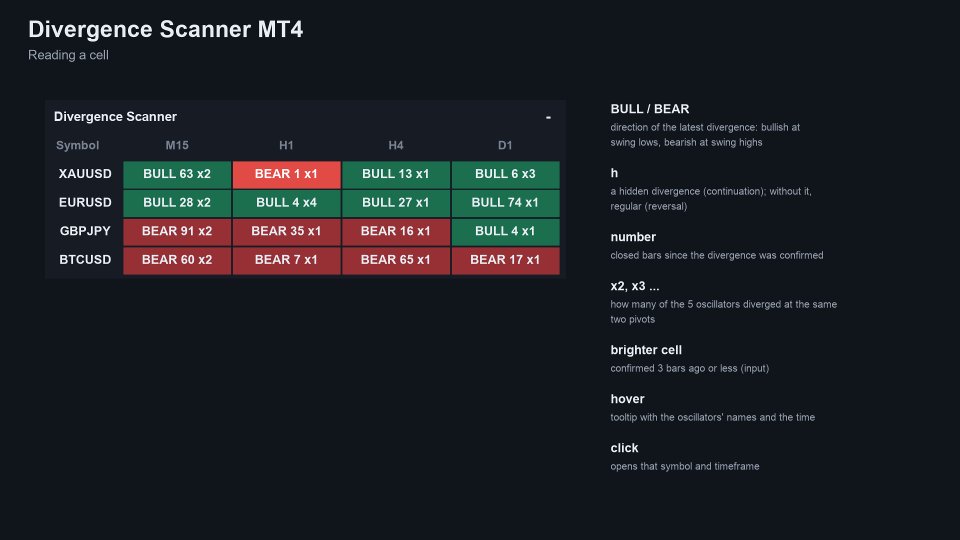Viewport: 960px width, 540px height.
Task: Collapse the Divergence Scanner panel with minus button
Action: [x=548, y=117]
